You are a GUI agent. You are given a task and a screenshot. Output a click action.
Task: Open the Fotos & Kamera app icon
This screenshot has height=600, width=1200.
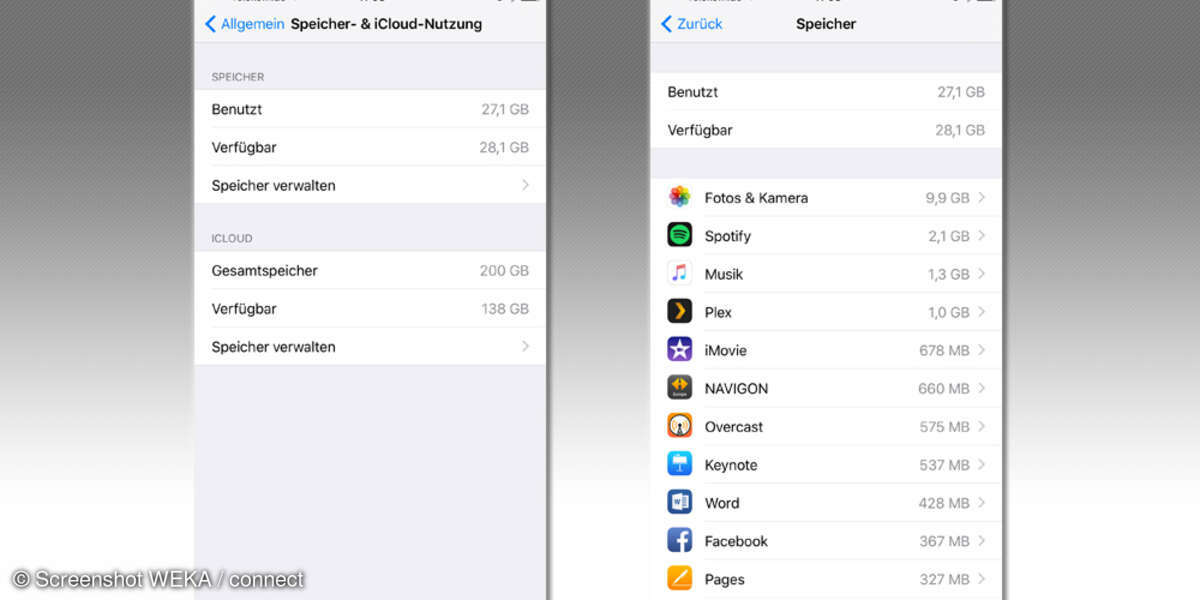point(680,197)
